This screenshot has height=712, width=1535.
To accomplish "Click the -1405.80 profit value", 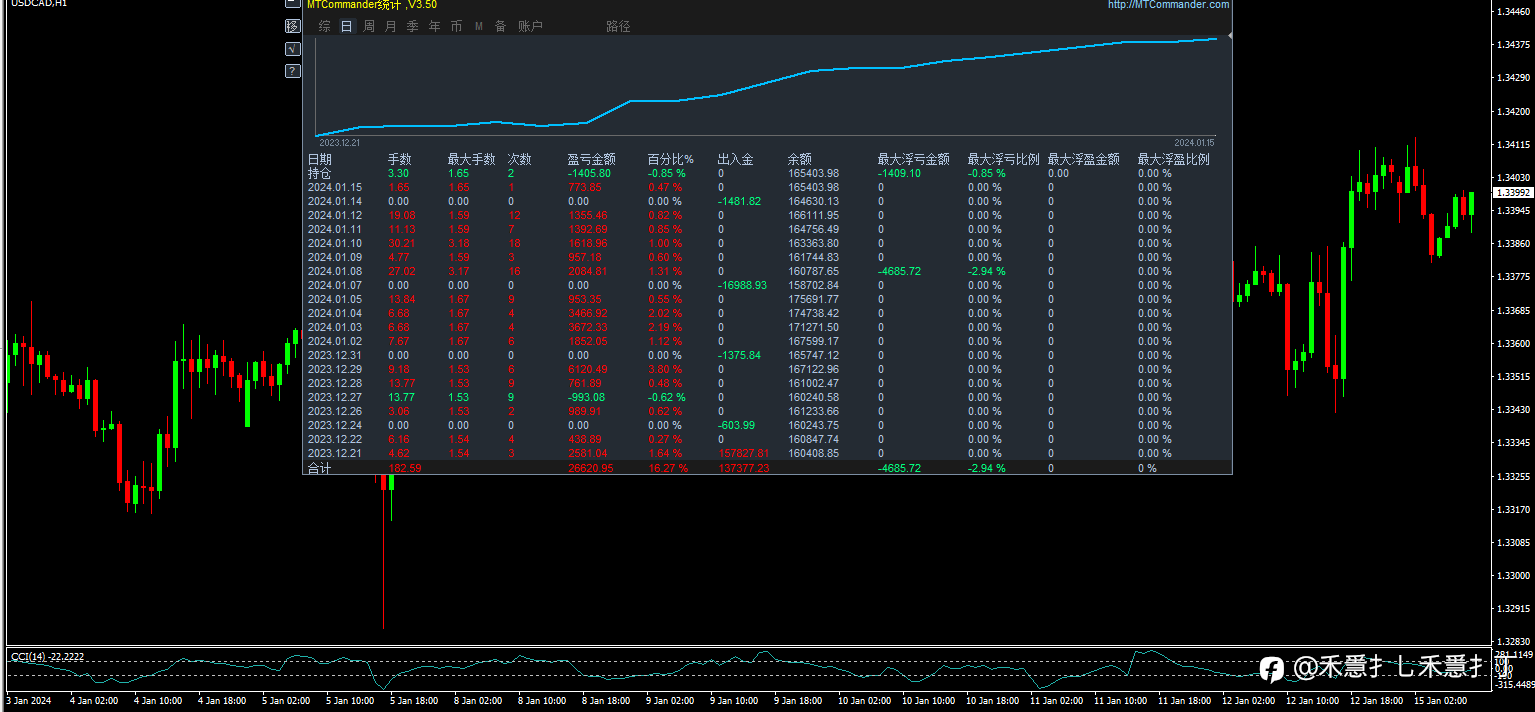I will pos(589,173).
